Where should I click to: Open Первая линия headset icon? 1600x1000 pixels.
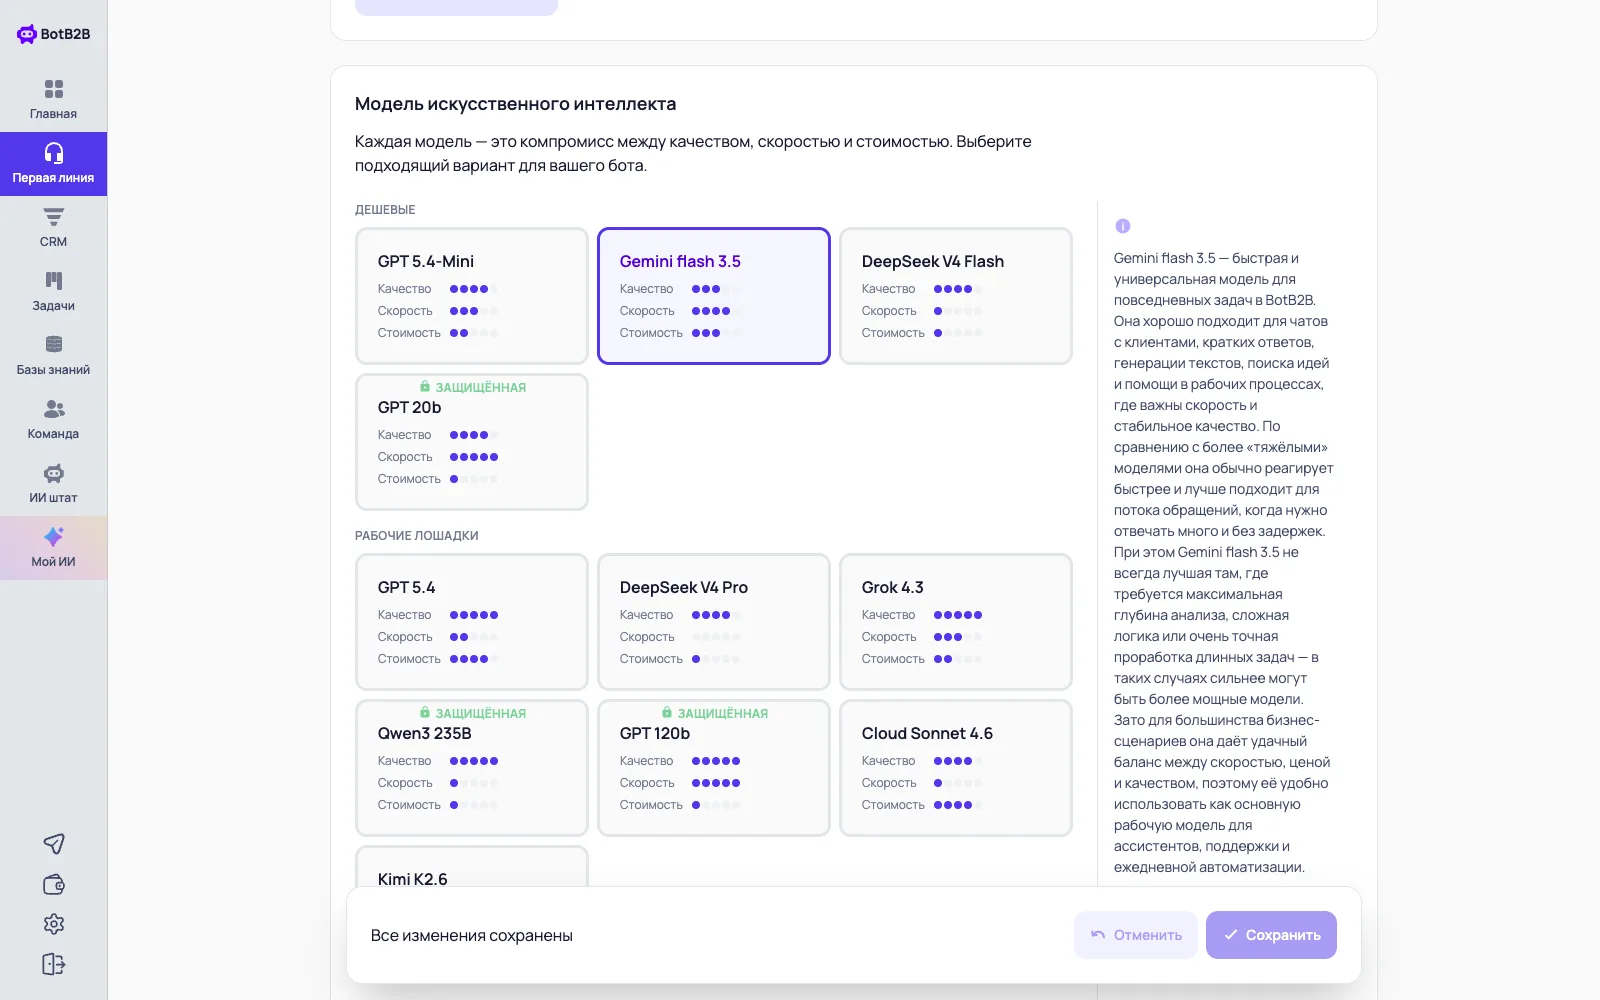click(x=54, y=153)
